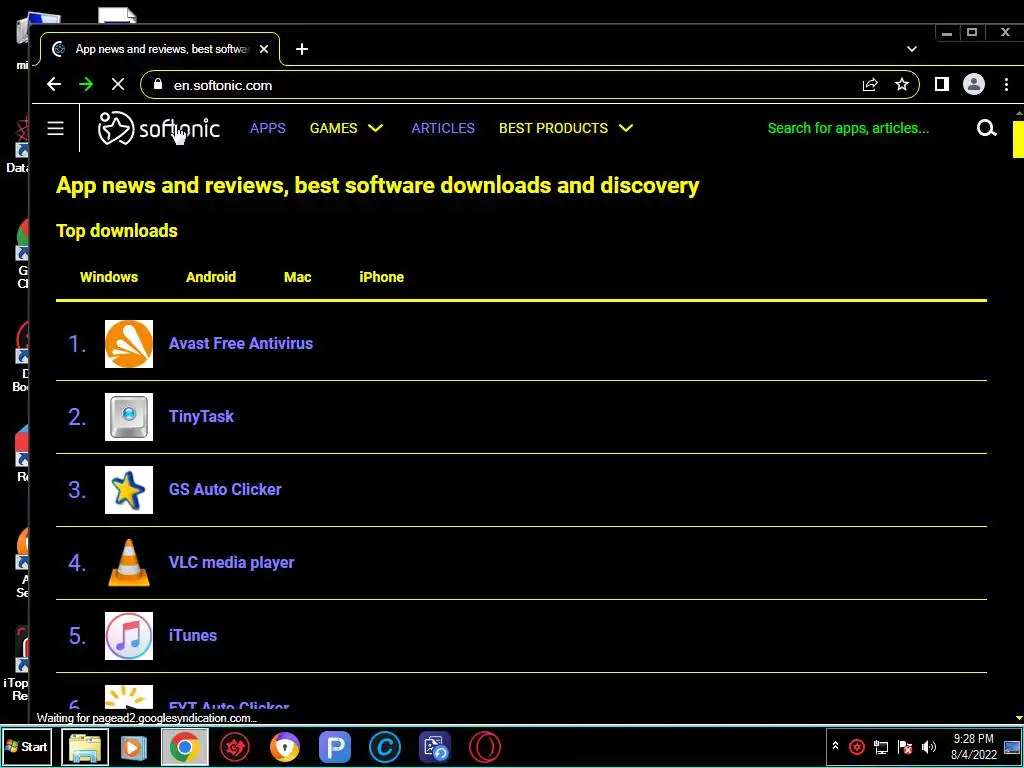Launch Windows Media Player from taskbar

click(134, 747)
